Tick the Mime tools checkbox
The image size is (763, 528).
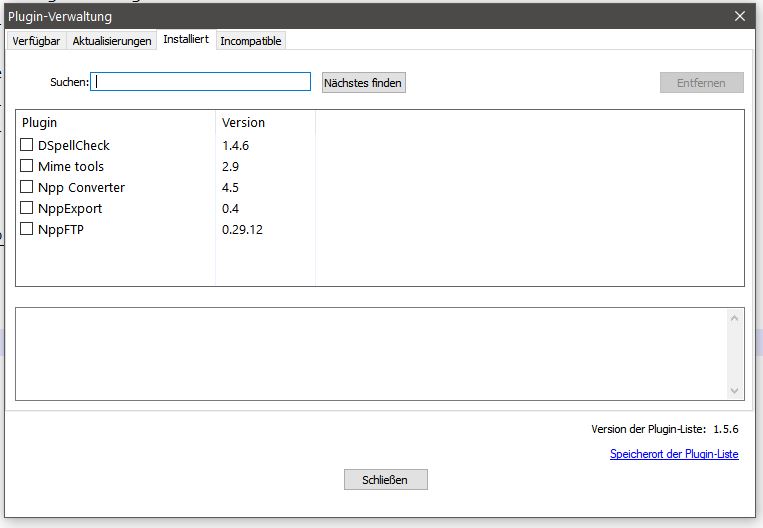point(26,166)
